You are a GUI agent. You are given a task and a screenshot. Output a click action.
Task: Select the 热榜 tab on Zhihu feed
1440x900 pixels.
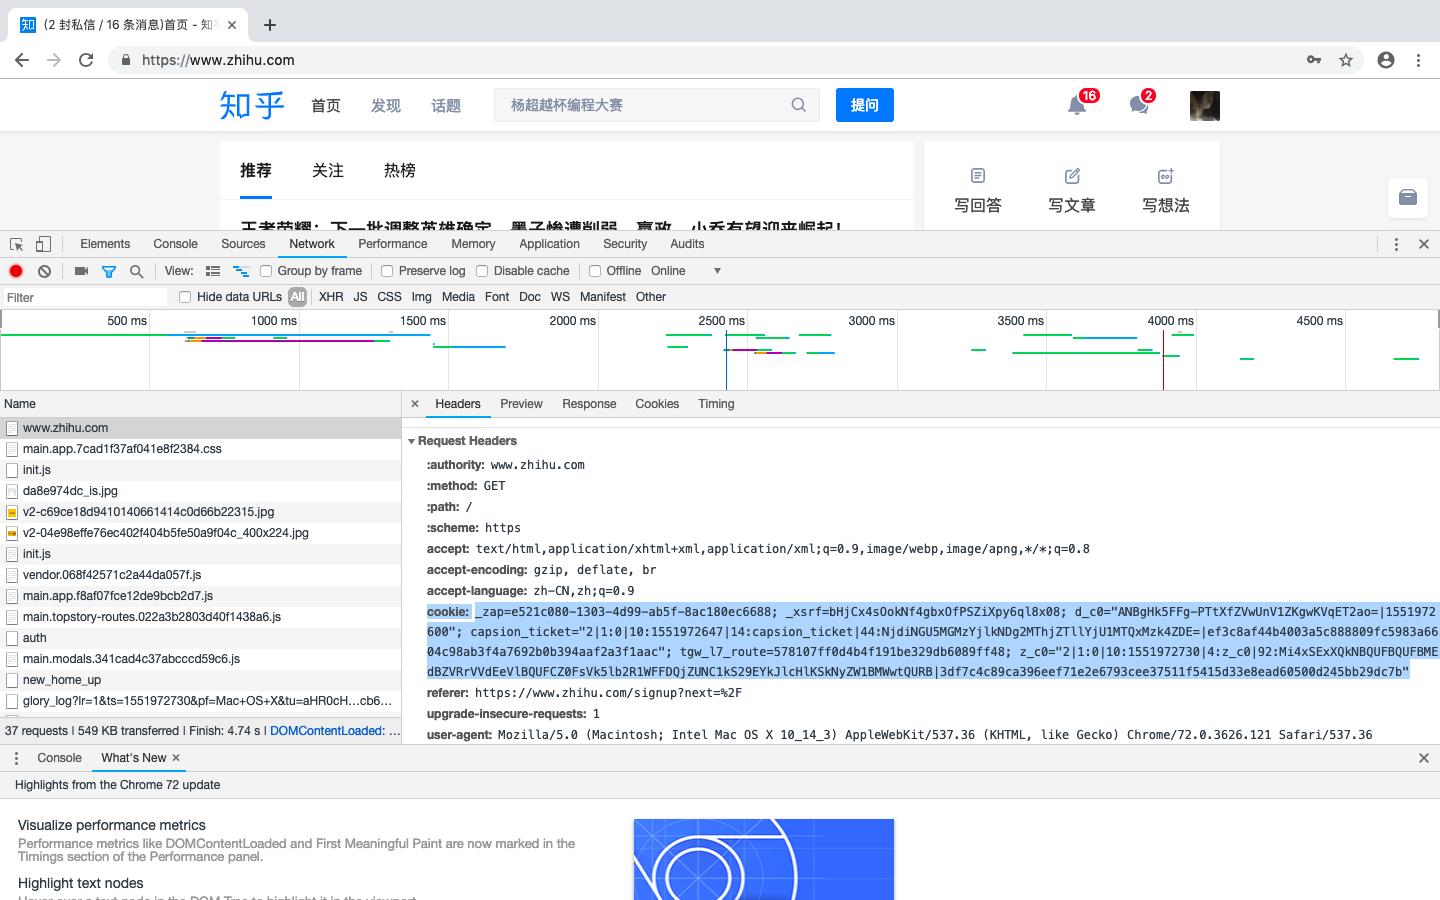(x=399, y=170)
